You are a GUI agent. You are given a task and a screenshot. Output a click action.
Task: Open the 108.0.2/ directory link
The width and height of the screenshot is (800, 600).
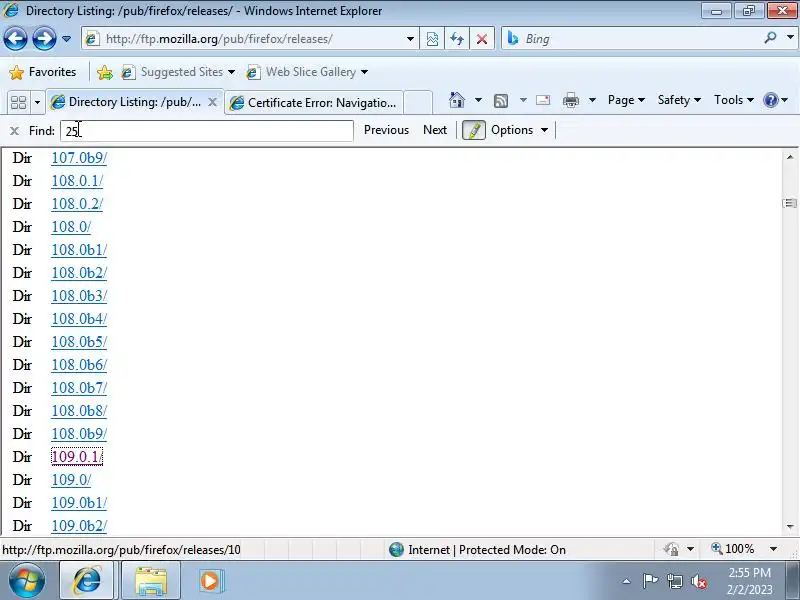[77, 204]
